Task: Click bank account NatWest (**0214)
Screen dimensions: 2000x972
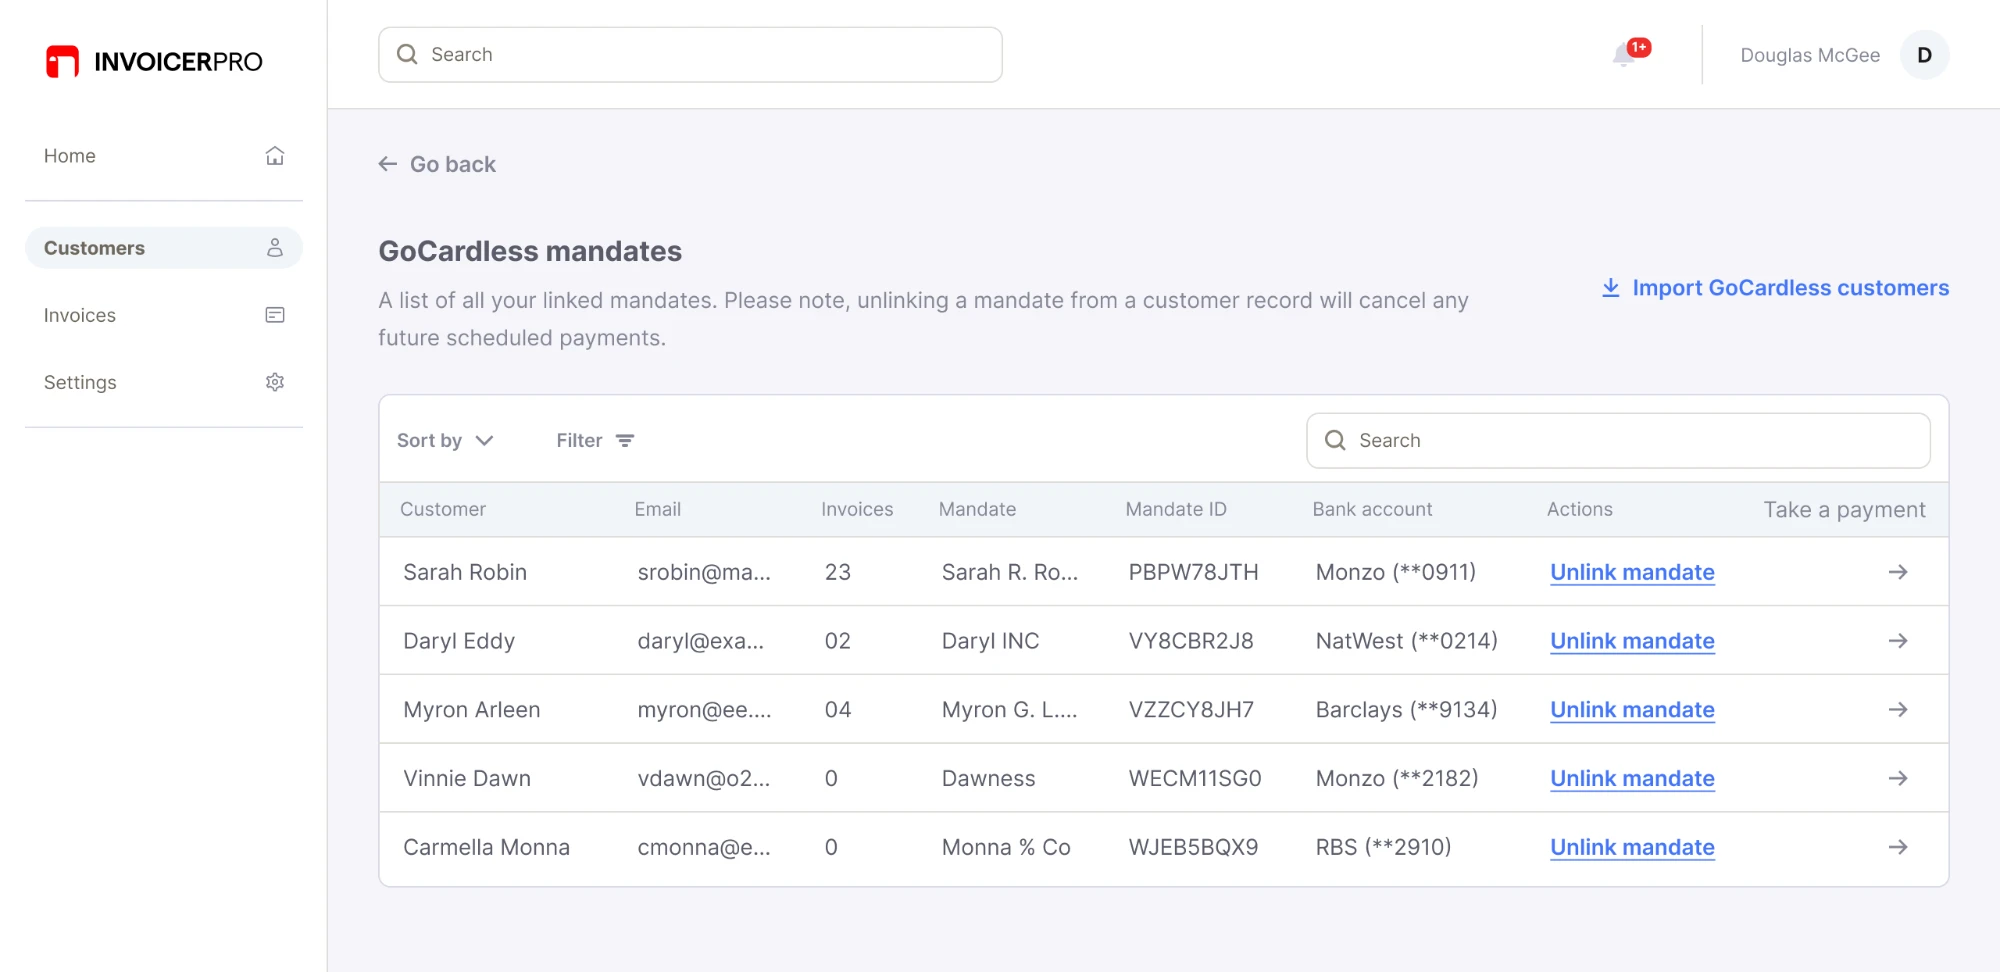Action: click(1407, 641)
